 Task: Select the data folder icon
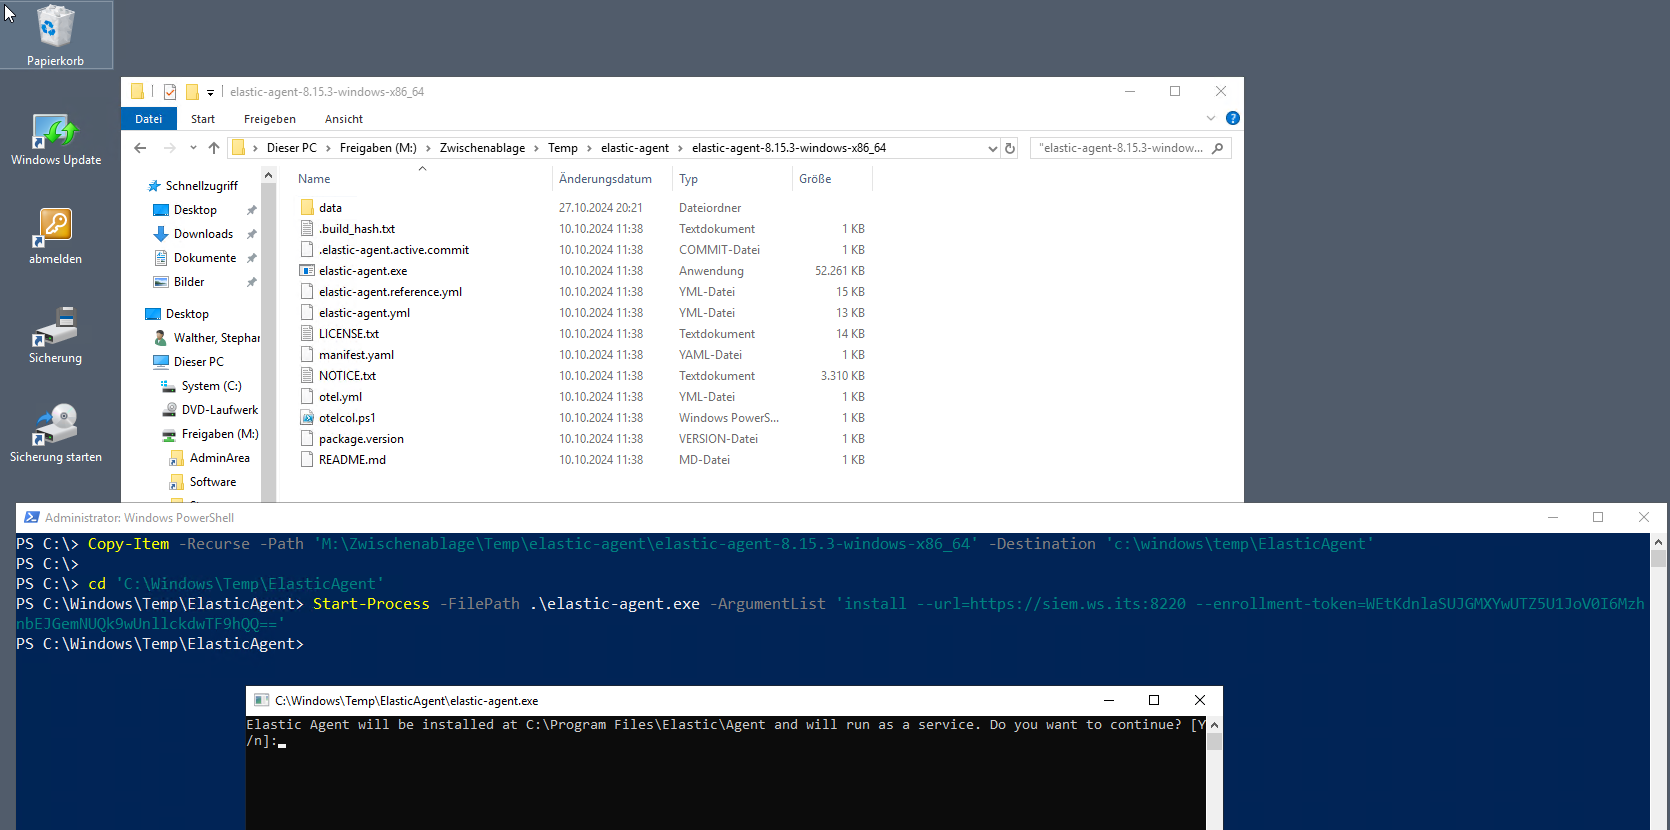coord(307,208)
